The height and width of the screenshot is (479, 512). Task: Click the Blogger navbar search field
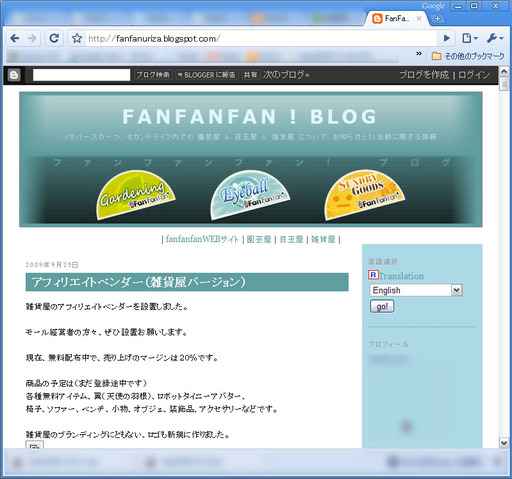pos(81,75)
